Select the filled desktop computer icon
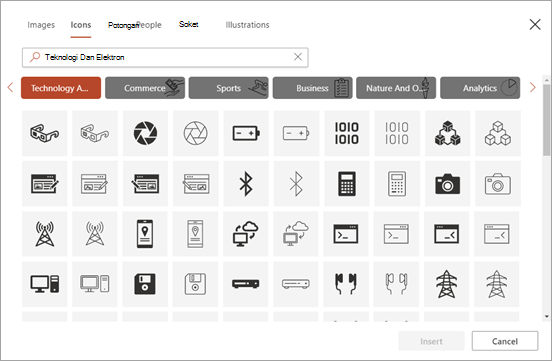This screenshot has height=361, width=552. point(45,284)
